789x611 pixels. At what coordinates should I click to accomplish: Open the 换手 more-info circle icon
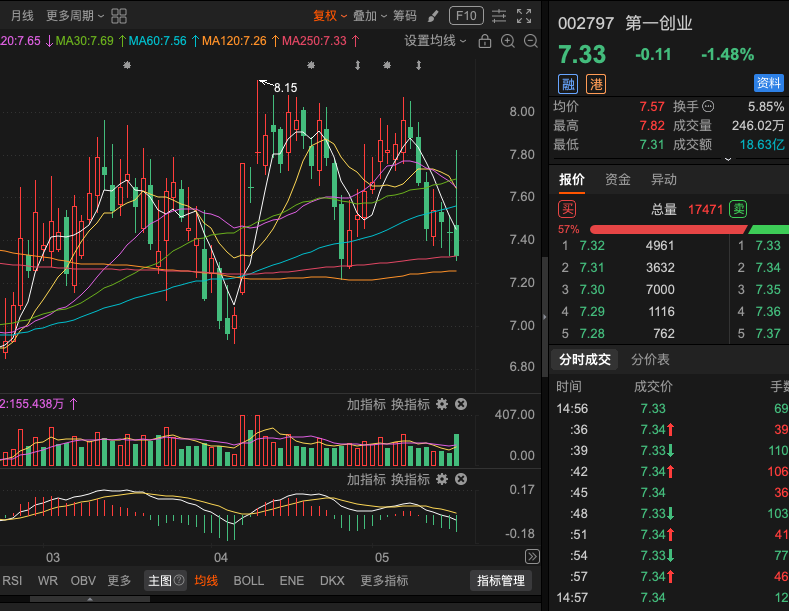pyautogui.click(x=708, y=106)
